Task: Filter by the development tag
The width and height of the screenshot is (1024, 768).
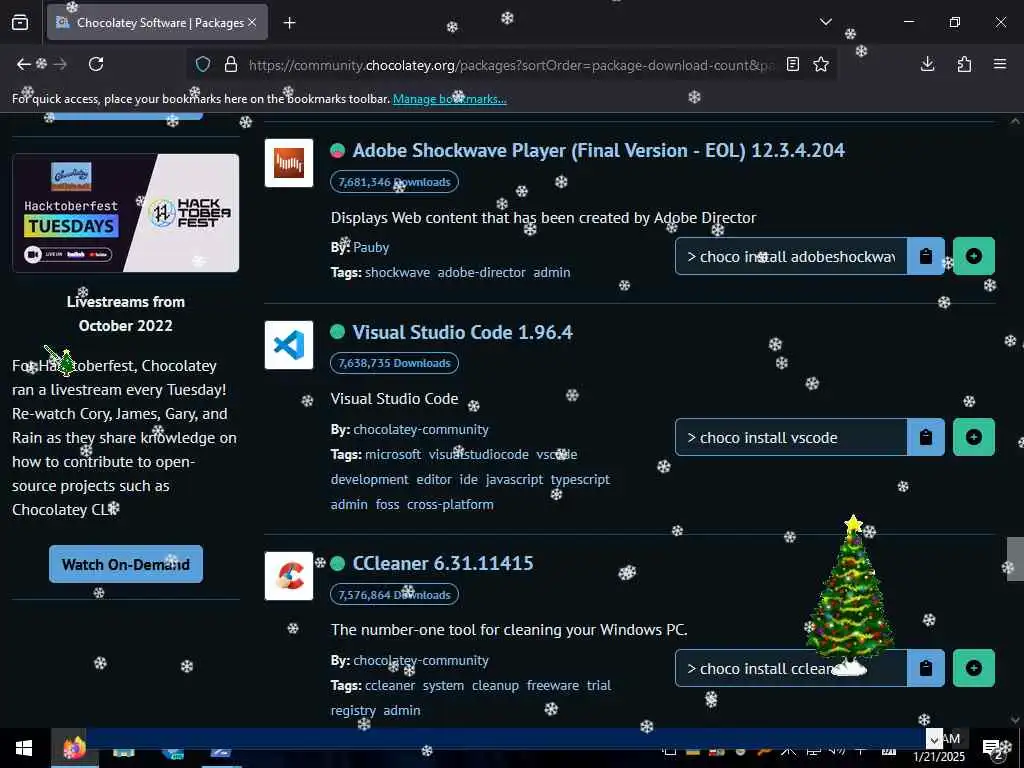Action: [369, 479]
